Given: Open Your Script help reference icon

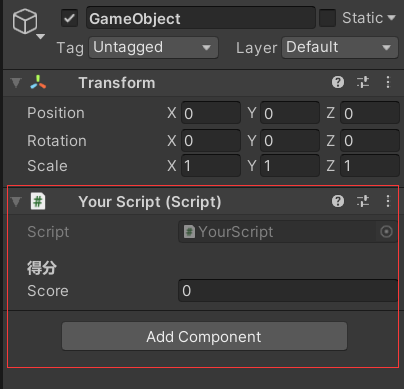Looking at the screenshot, I should 338,201.
